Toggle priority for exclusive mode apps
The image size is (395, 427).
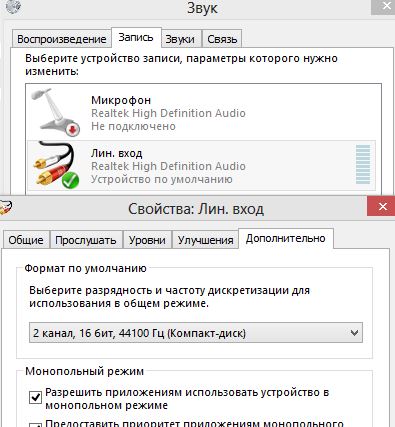pyautogui.click(x=35, y=425)
